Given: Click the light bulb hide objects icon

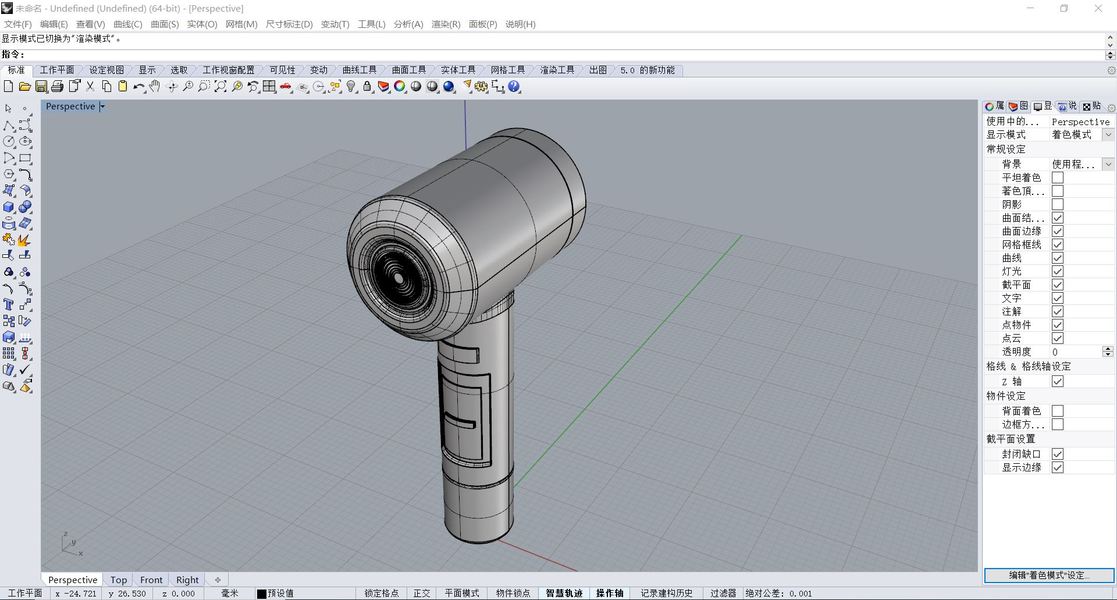Looking at the screenshot, I should tap(351, 86).
